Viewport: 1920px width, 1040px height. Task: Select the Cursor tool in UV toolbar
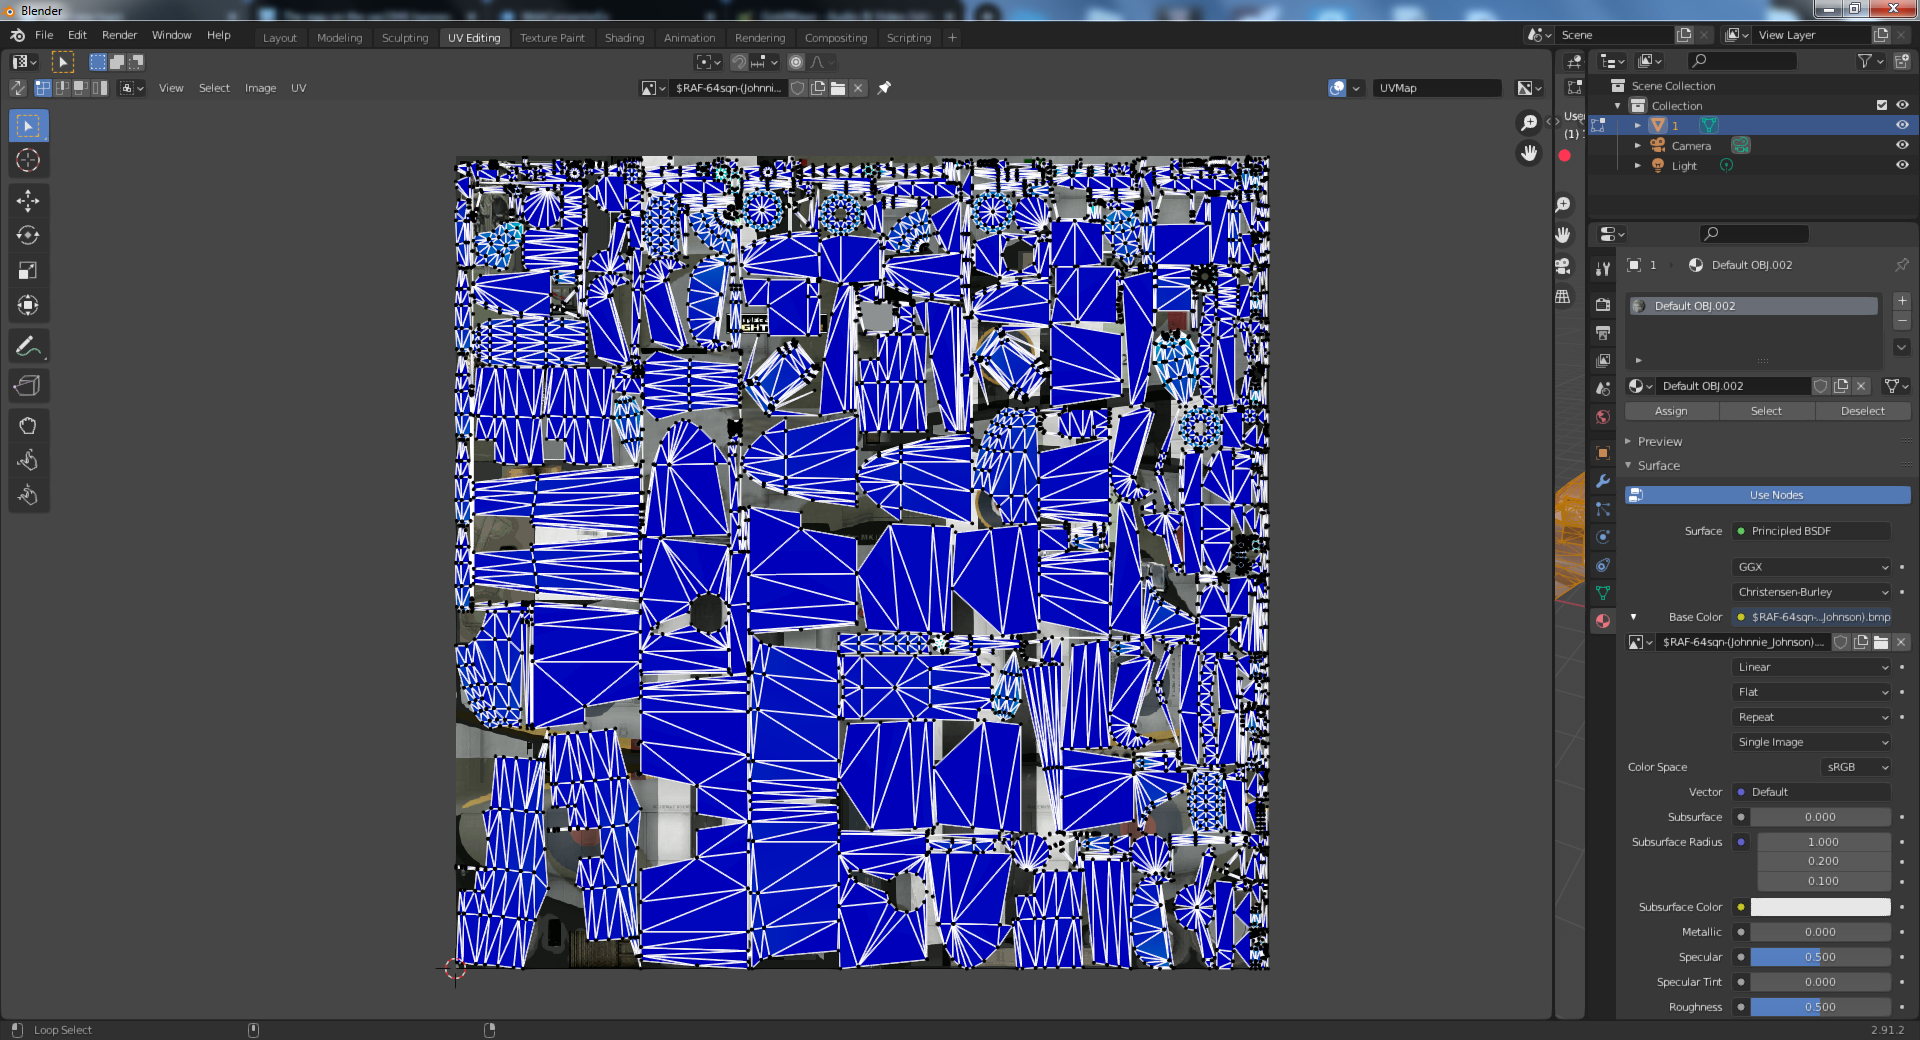(28, 160)
